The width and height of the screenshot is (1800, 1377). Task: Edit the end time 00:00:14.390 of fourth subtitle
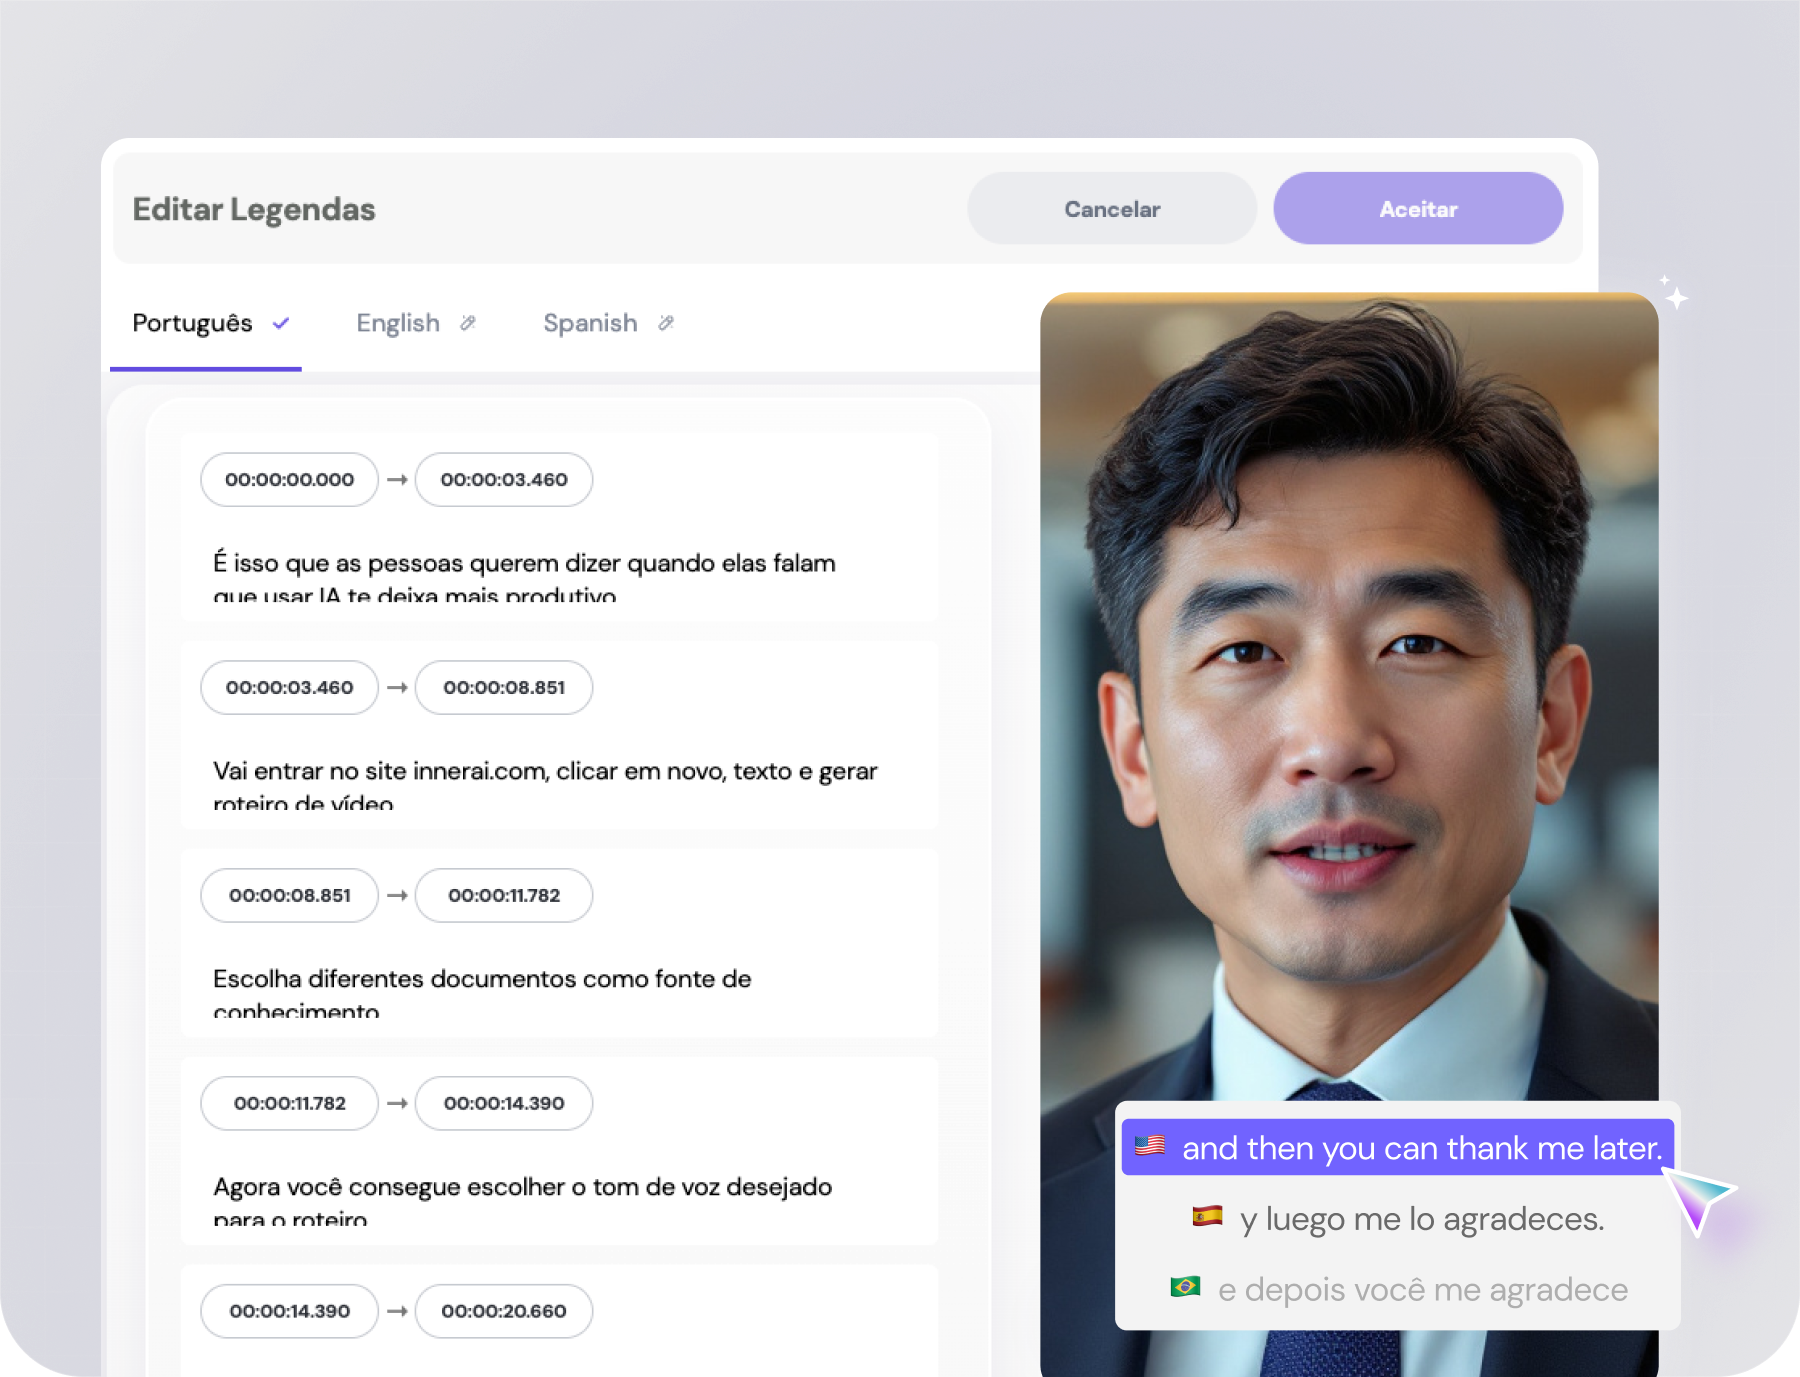pos(504,1104)
